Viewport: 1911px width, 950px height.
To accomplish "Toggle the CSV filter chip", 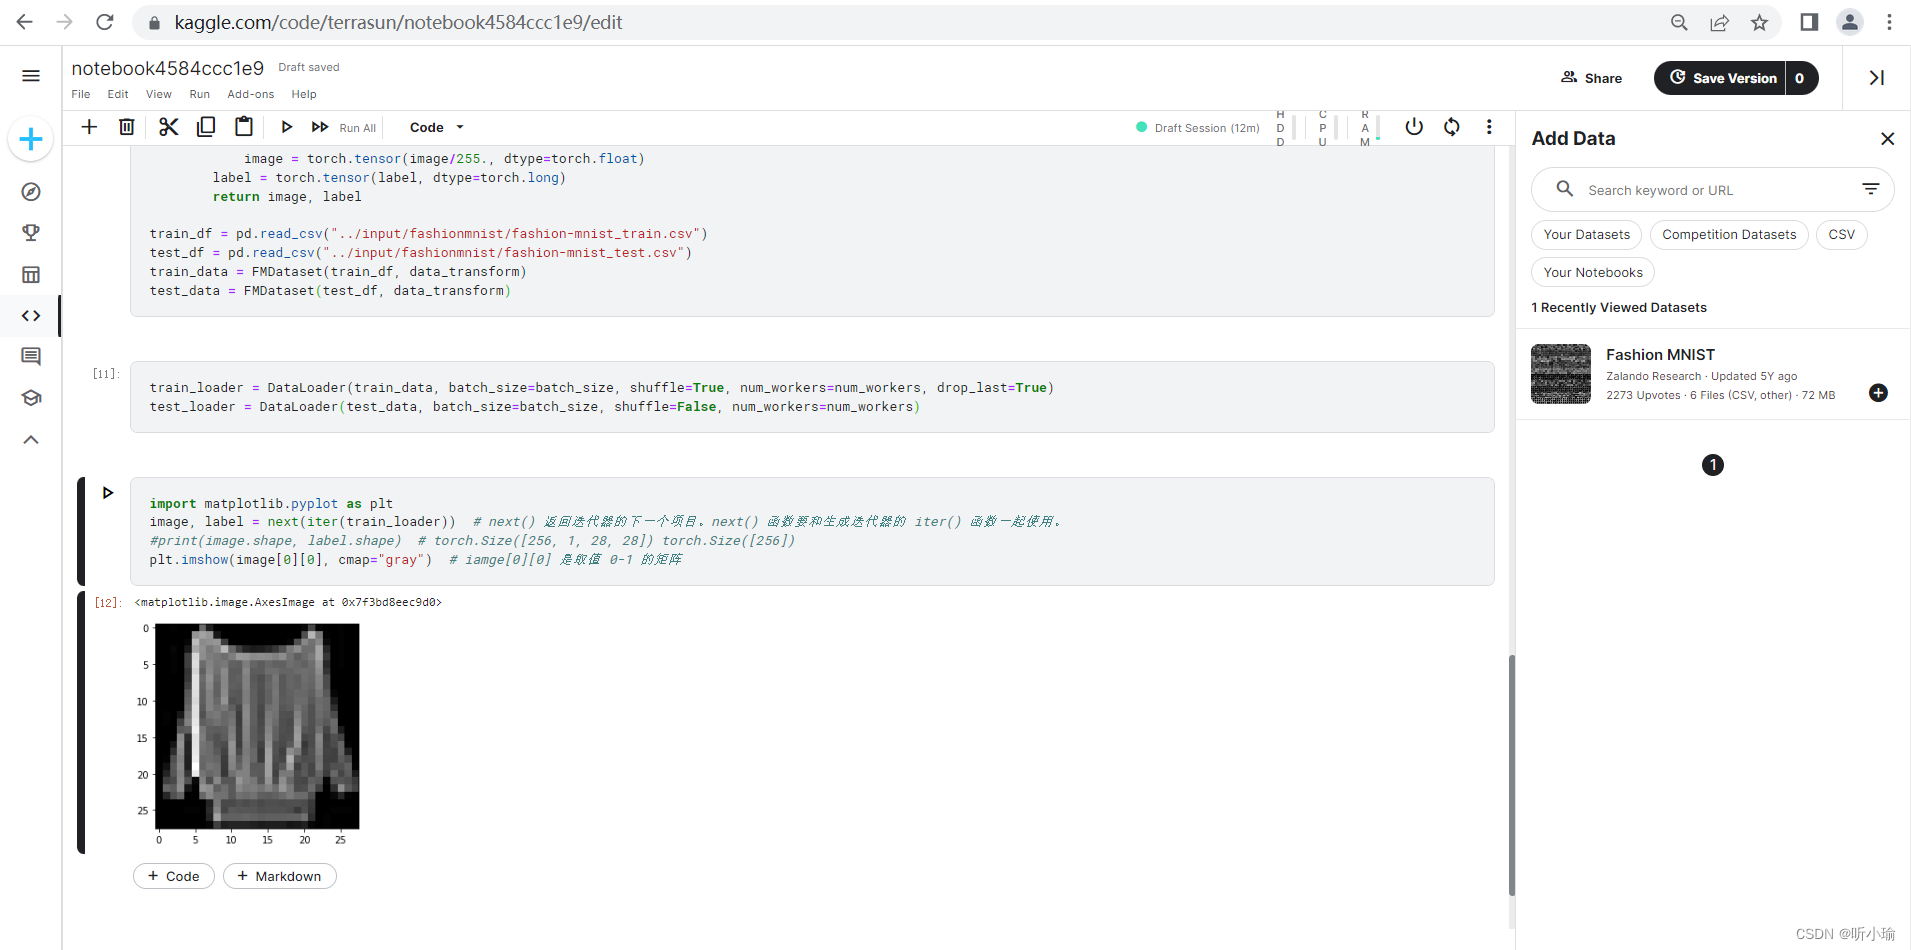I will (1841, 234).
